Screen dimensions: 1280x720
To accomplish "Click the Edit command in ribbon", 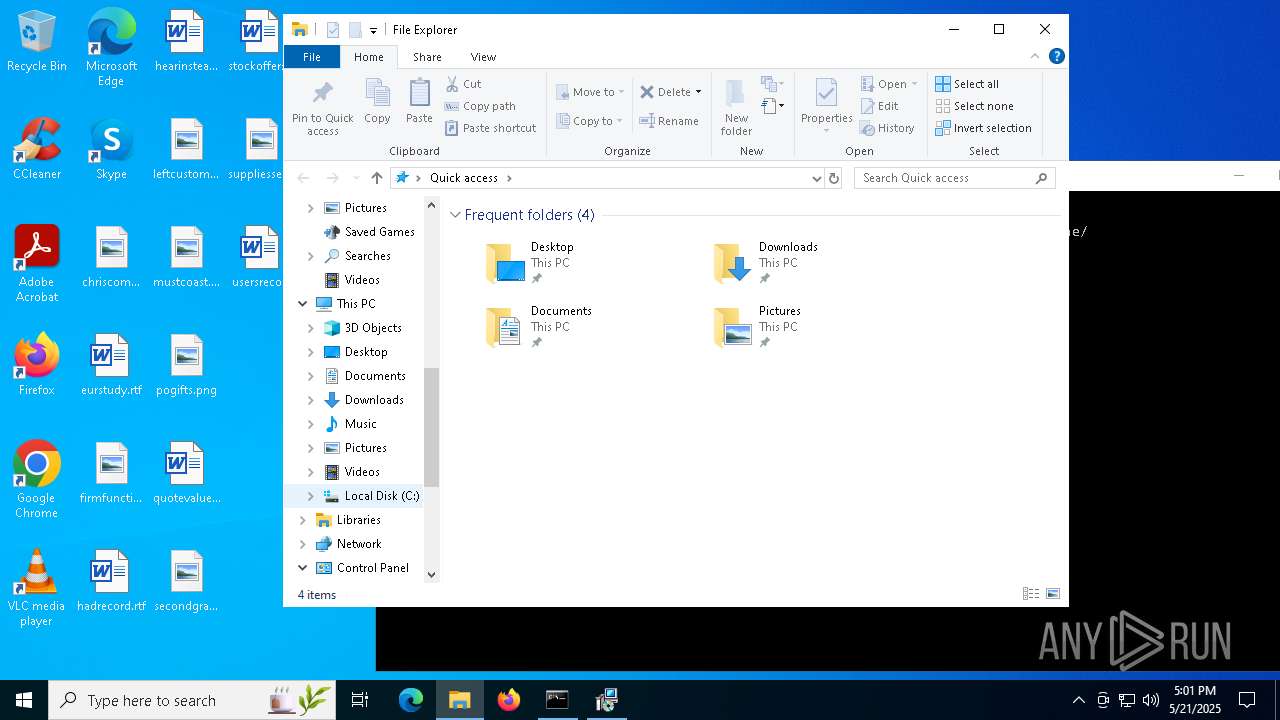I will coord(879,106).
